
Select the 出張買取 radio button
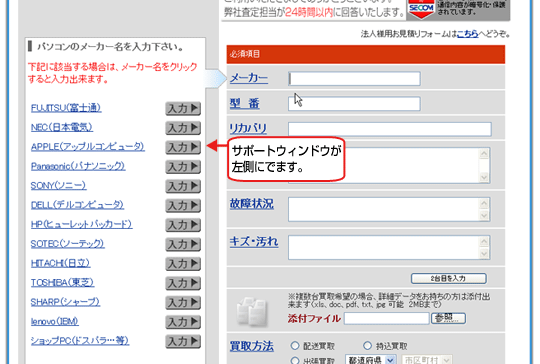(x=295, y=360)
